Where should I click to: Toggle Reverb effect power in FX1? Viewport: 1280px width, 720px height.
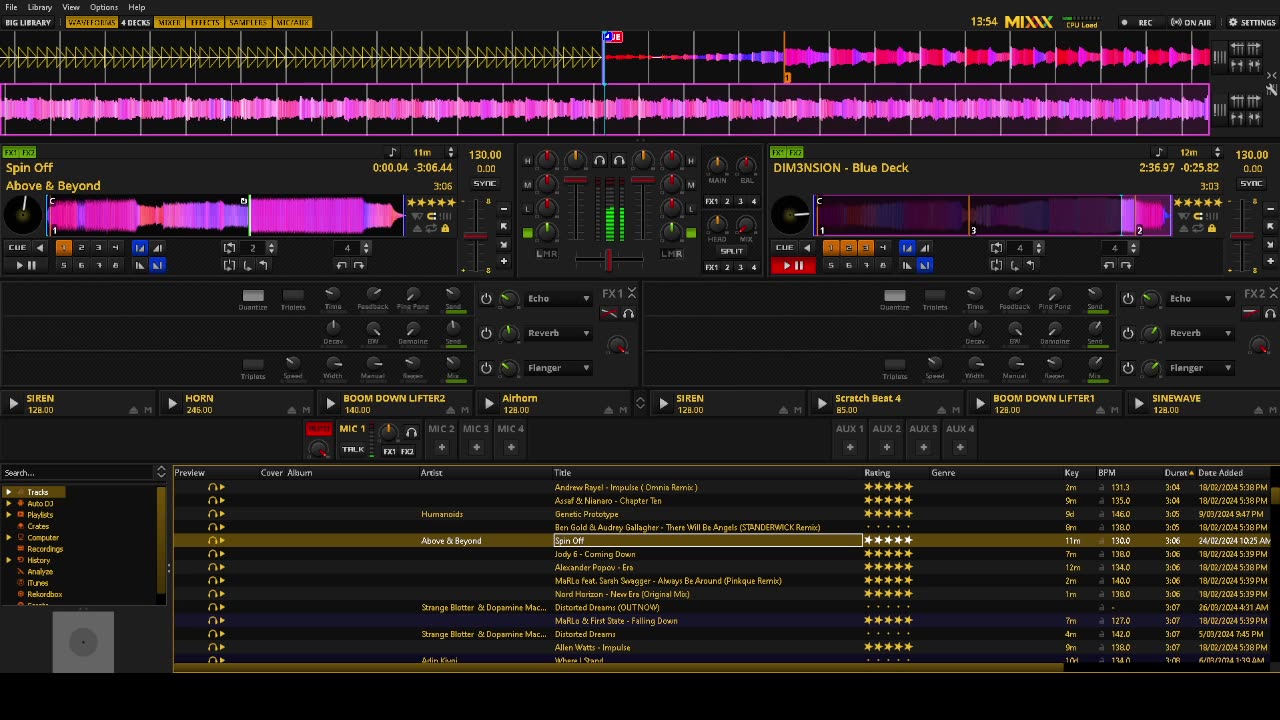[x=486, y=333]
